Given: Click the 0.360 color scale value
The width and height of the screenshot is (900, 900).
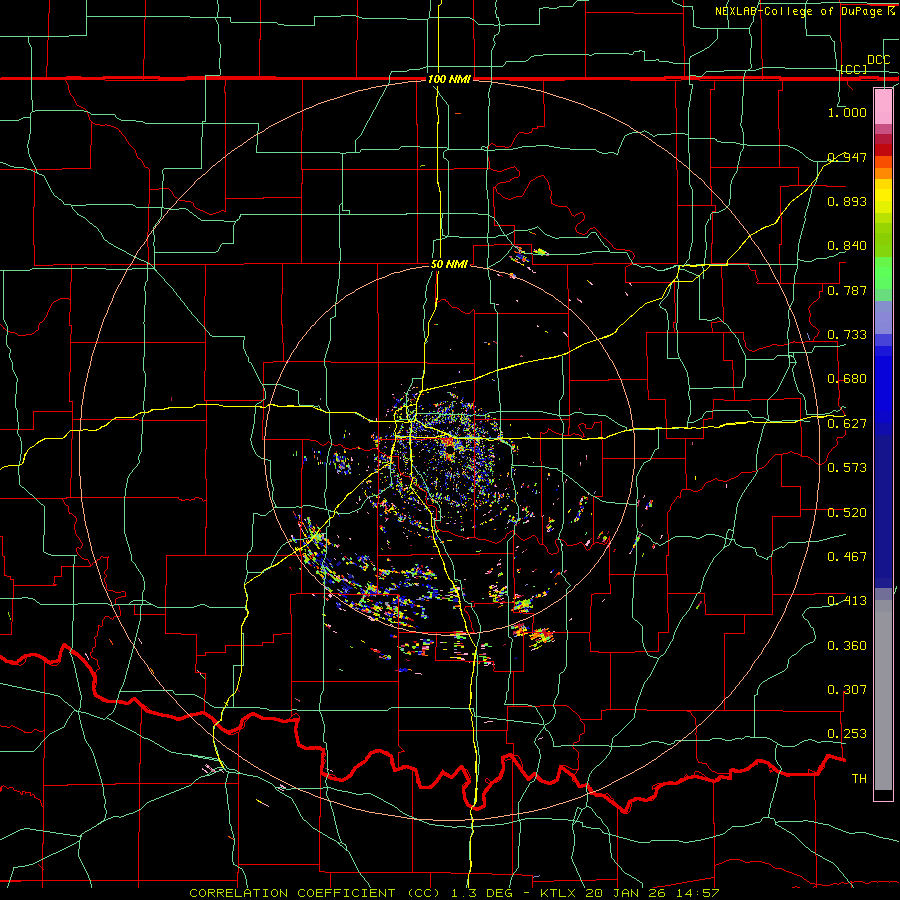Looking at the screenshot, I should pyautogui.click(x=847, y=645).
